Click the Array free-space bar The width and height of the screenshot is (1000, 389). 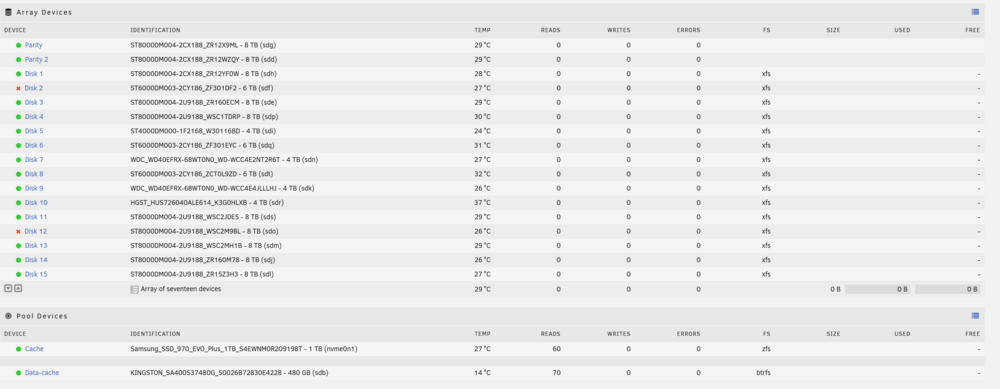click(948, 289)
